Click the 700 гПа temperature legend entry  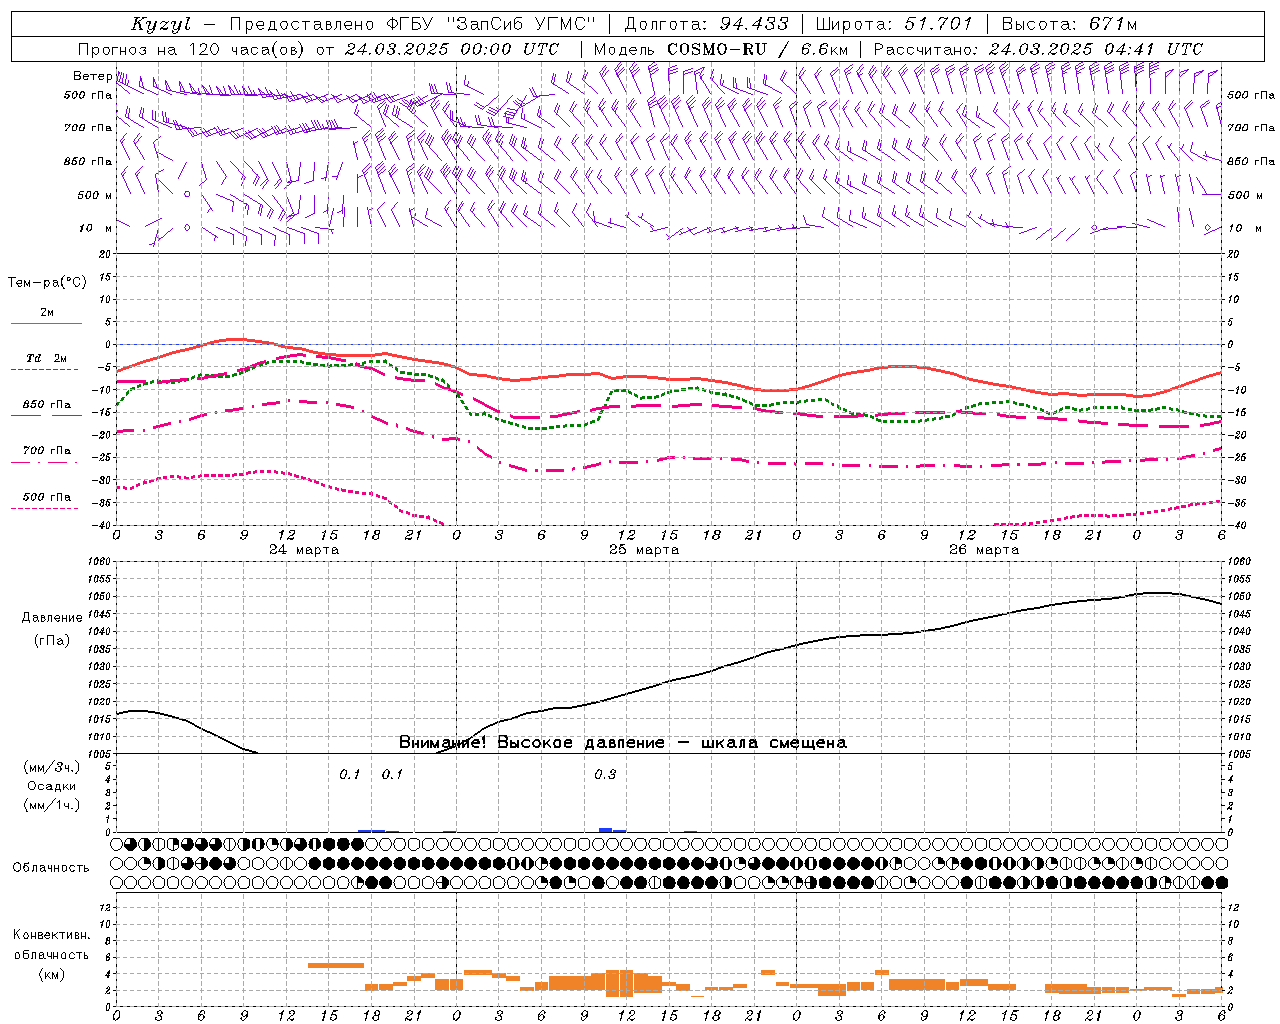pyautogui.click(x=47, y=450)
